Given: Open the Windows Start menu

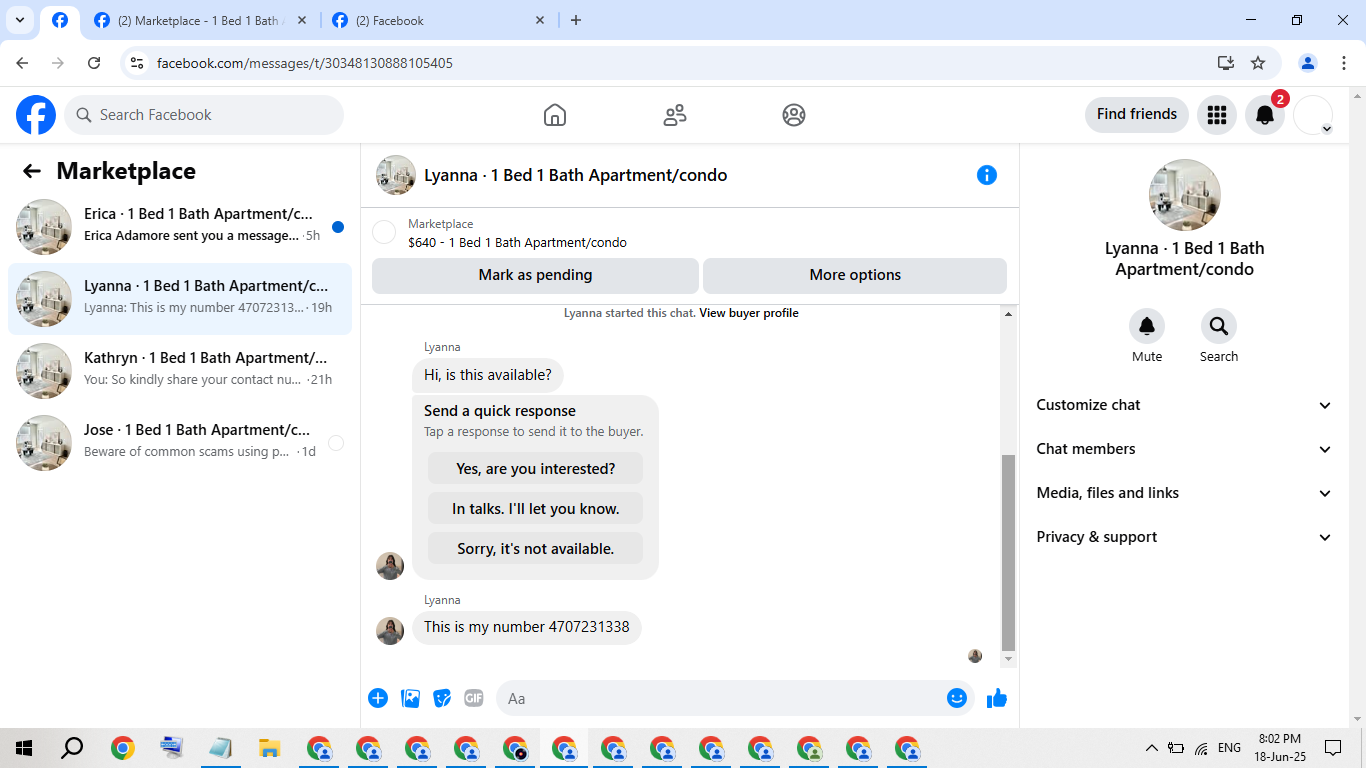Looking at the screenshot, I should tap(24, 748).
